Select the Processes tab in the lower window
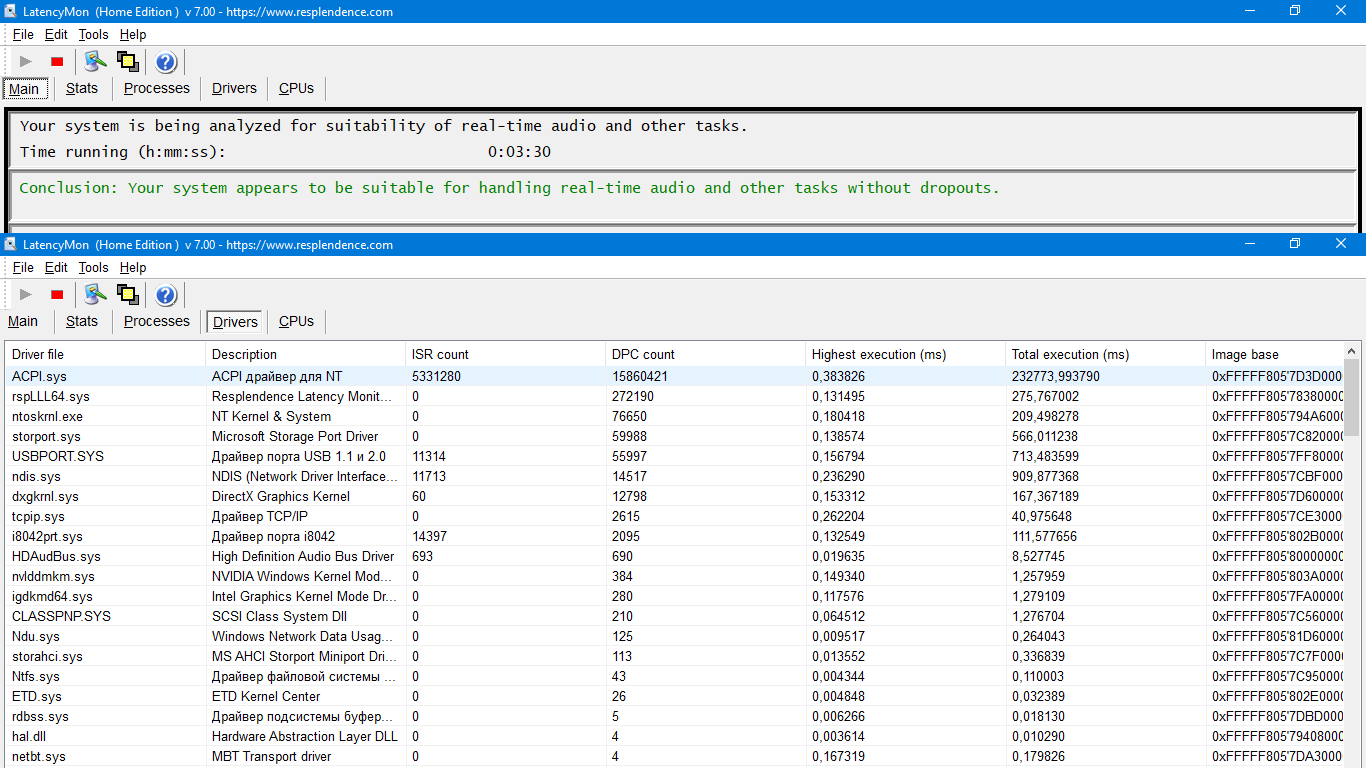The width and height of the screenshot is (1366, 768). click(156, 321)
